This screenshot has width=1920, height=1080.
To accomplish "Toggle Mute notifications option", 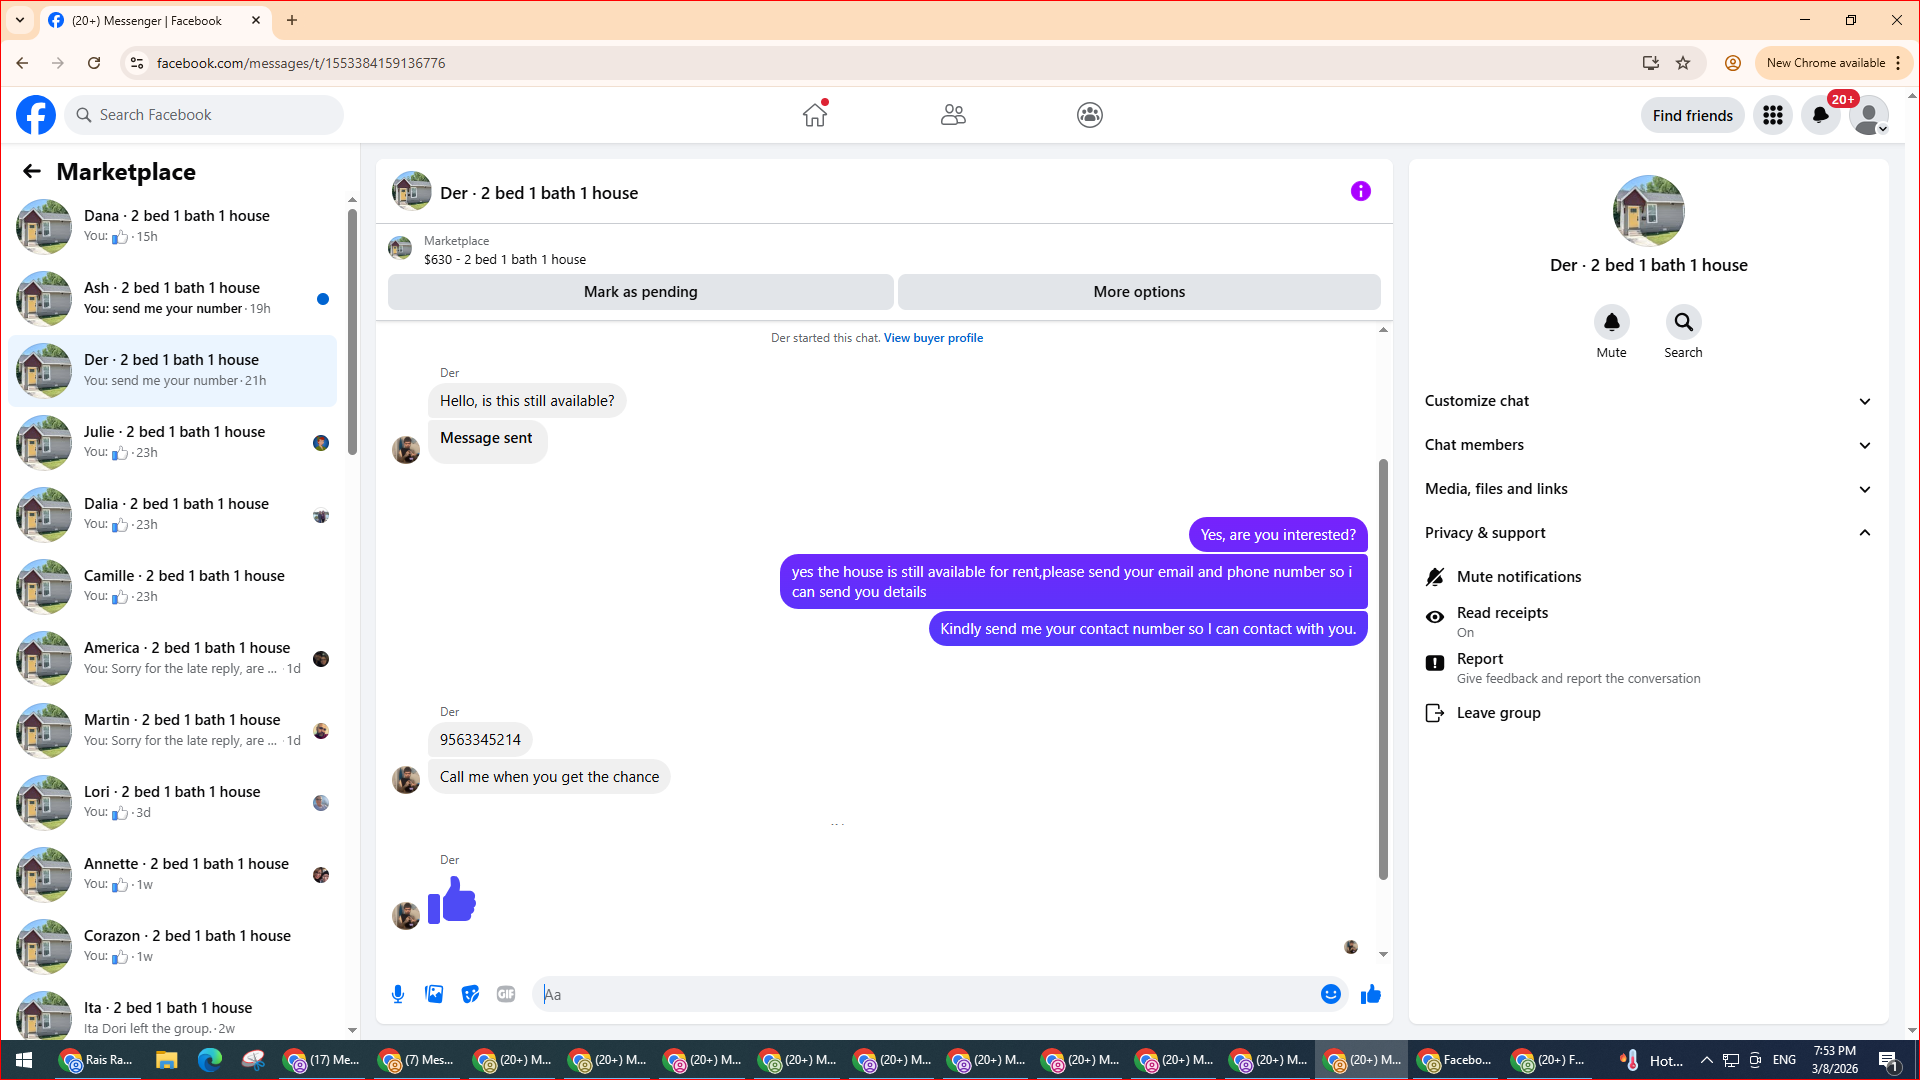I will [x=1518, y=577].
